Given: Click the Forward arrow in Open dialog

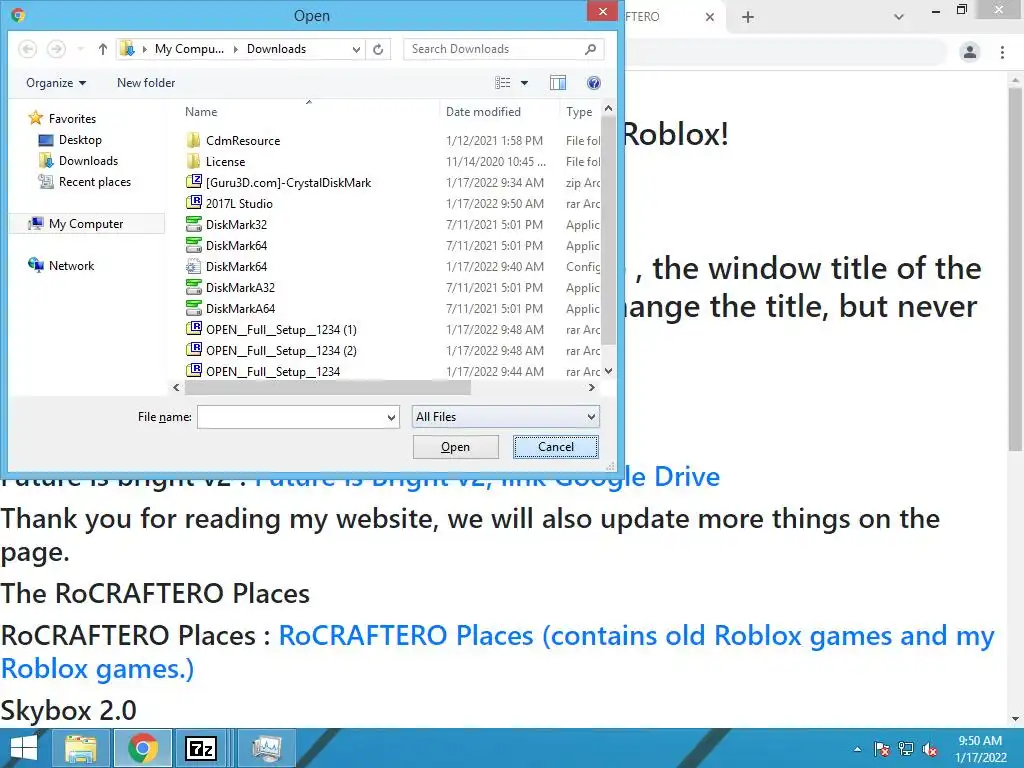Looking at the screenshot, I should point(56,49).
